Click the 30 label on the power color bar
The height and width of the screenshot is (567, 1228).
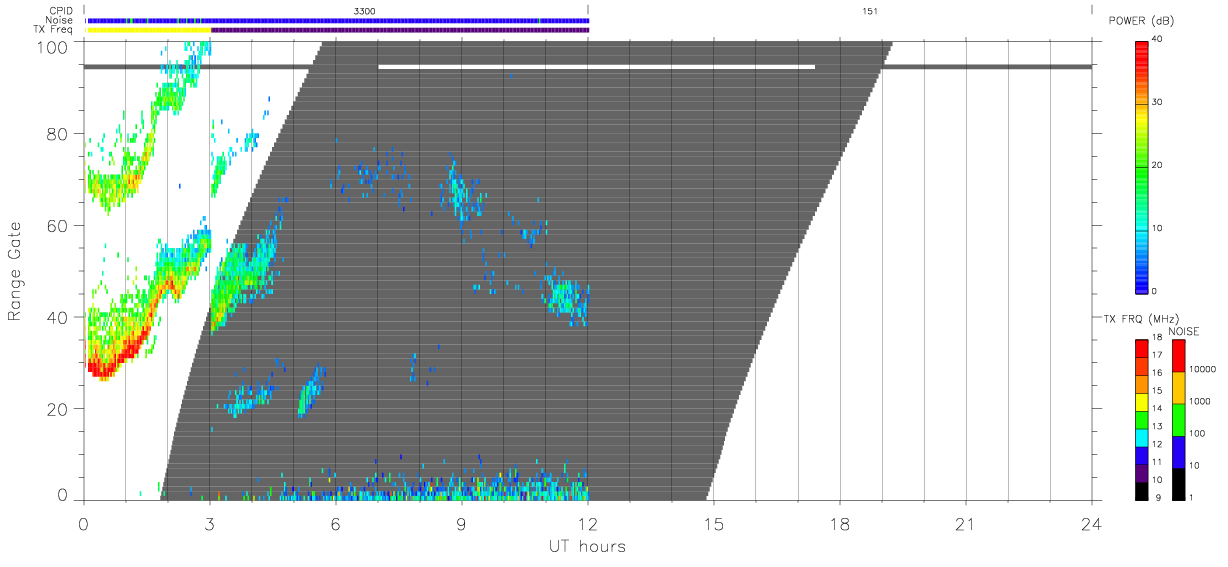[x=1158, y=102]
